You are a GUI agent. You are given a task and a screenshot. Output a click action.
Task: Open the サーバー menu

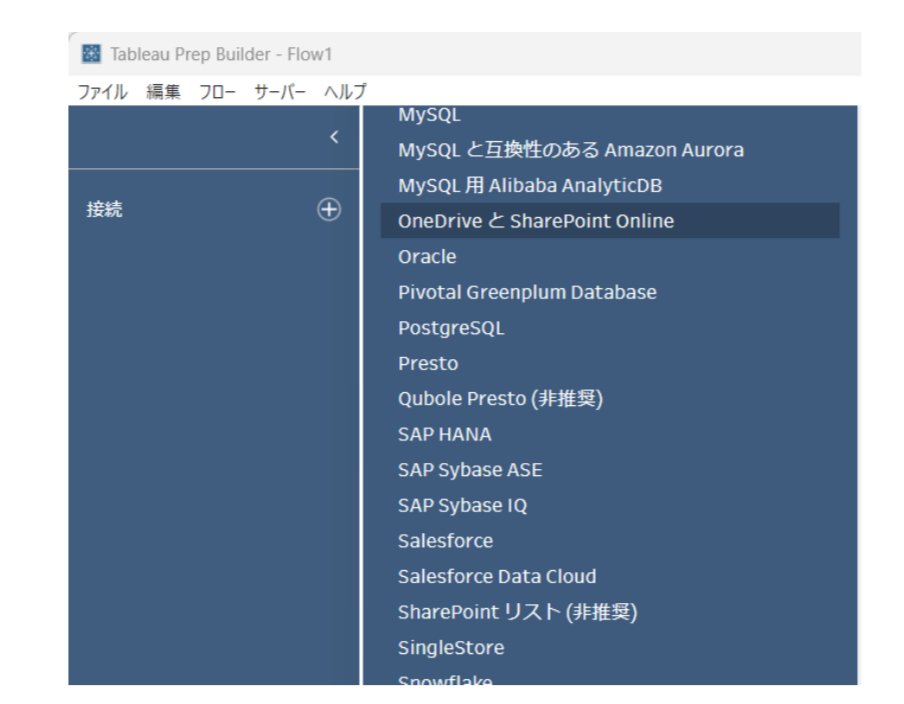point(280,91)
